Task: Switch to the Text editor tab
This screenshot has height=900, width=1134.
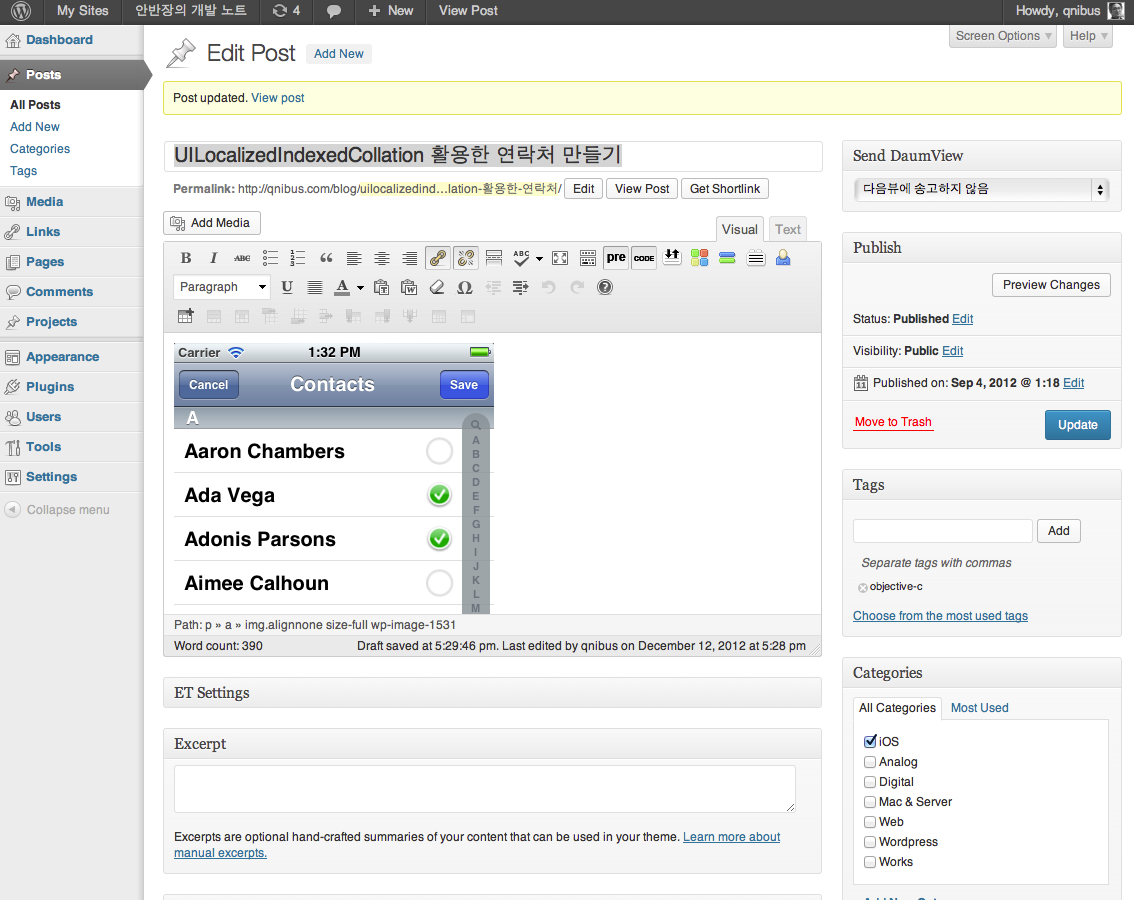Action: pyautogui.click(x=788, y=229)
